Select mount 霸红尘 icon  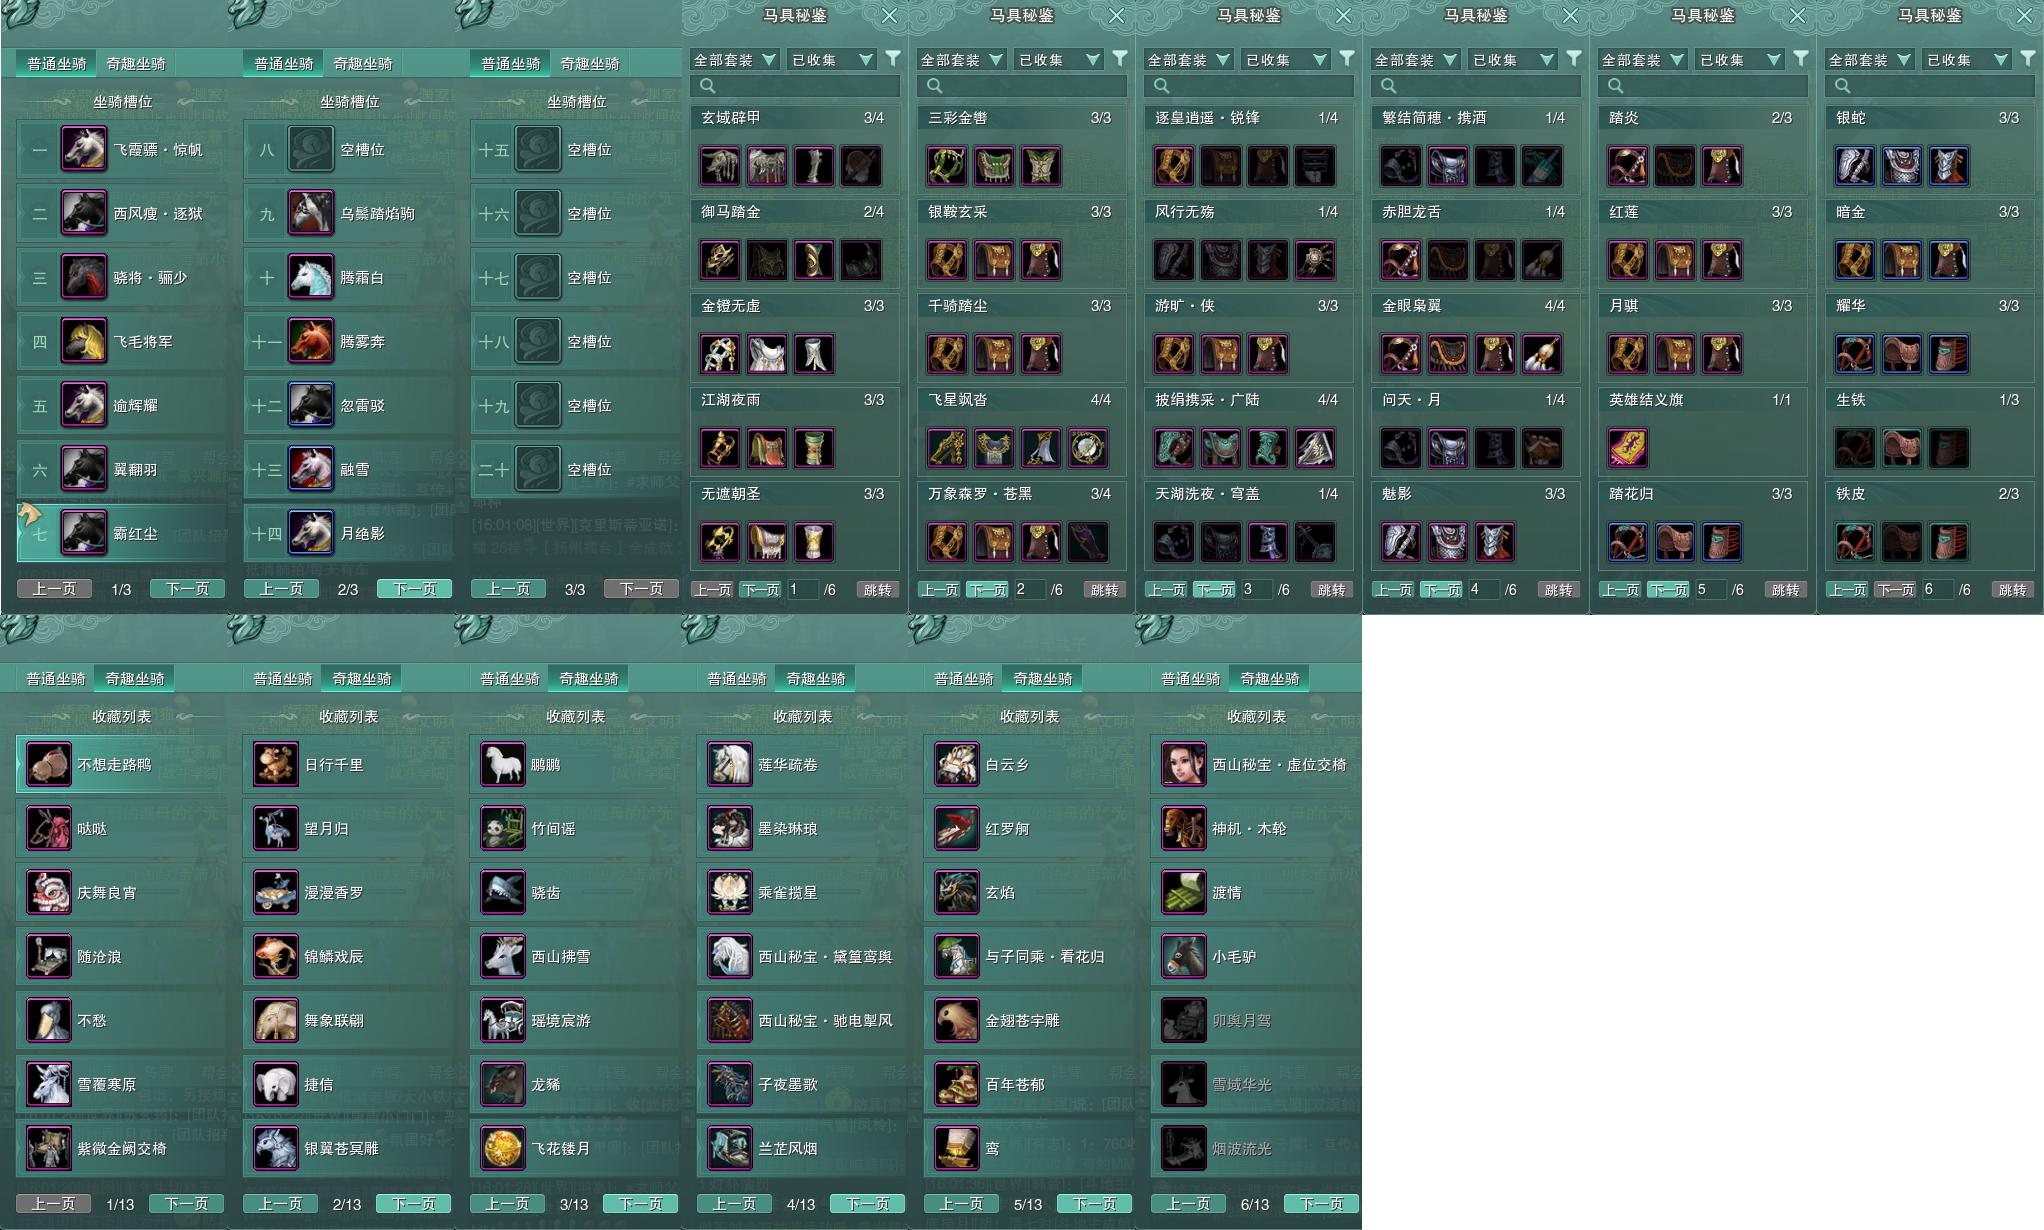[x=84, y=533]
